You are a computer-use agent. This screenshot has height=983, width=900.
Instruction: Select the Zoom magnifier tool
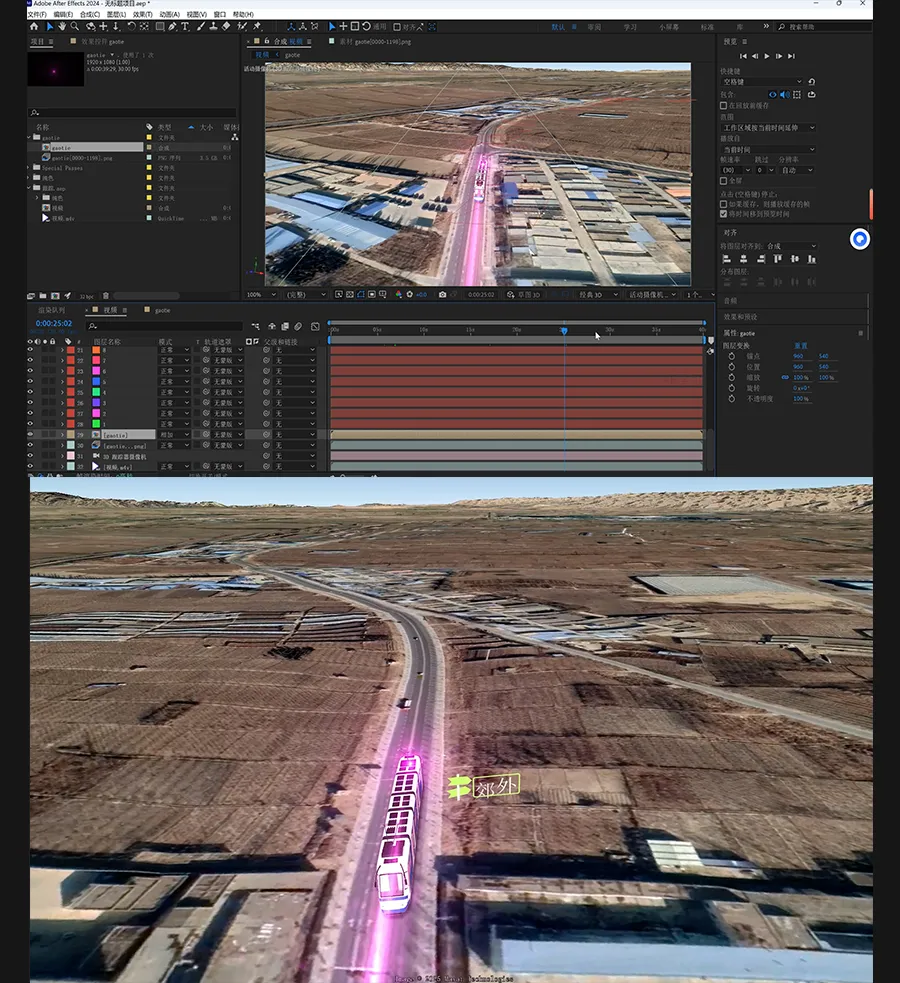[75, 26]
